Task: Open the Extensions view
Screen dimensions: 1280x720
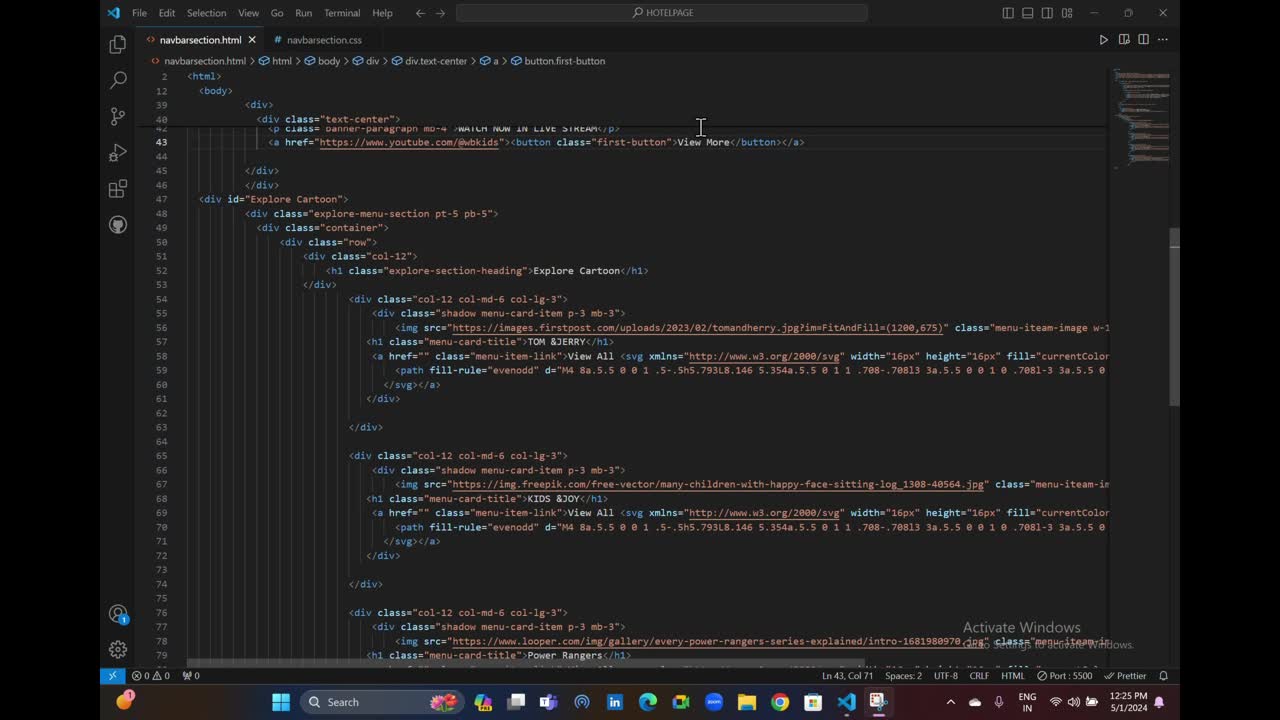Action: tap(118, 189)
